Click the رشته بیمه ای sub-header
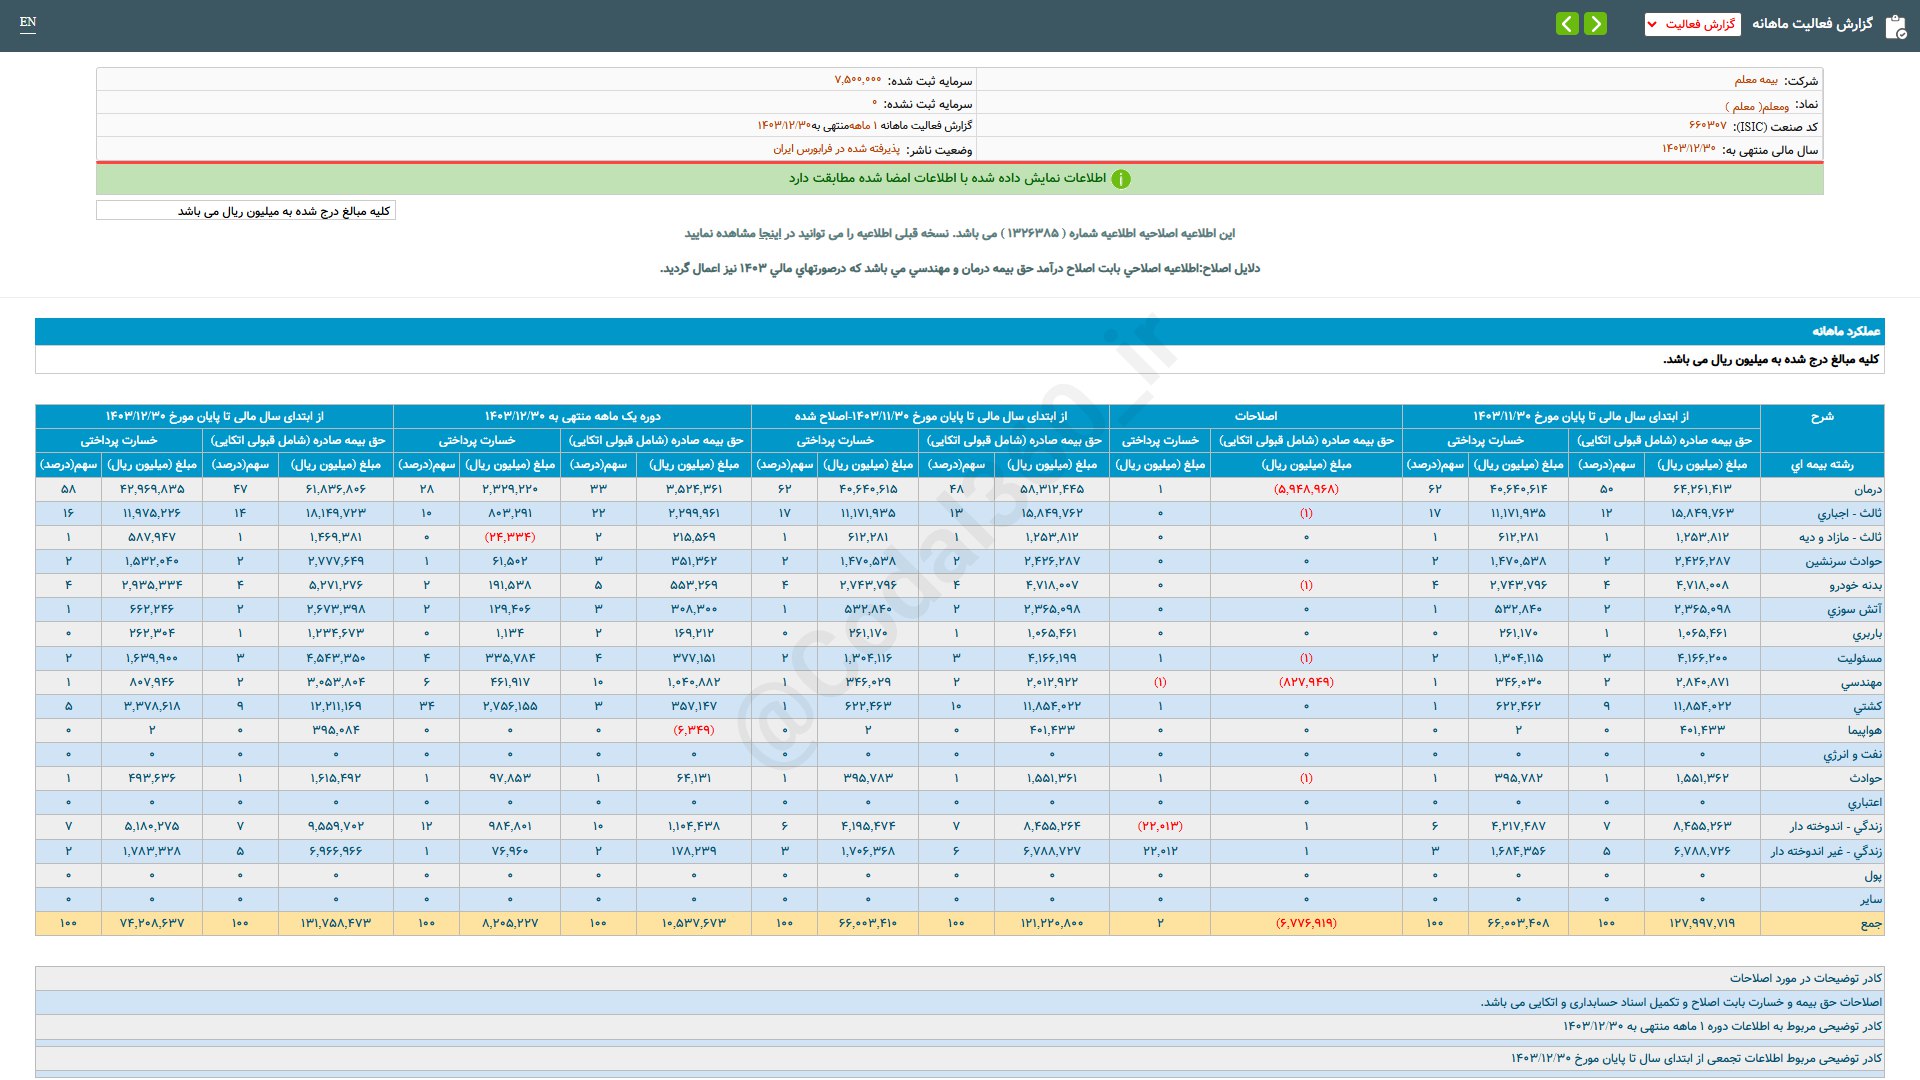The width and height of the screenshot is (1920, 1080). tap(1822, 465)
